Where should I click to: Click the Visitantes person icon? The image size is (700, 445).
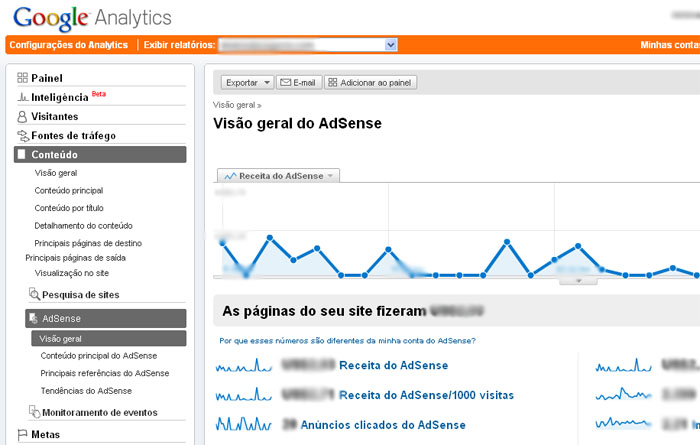[x=22, y=116]
